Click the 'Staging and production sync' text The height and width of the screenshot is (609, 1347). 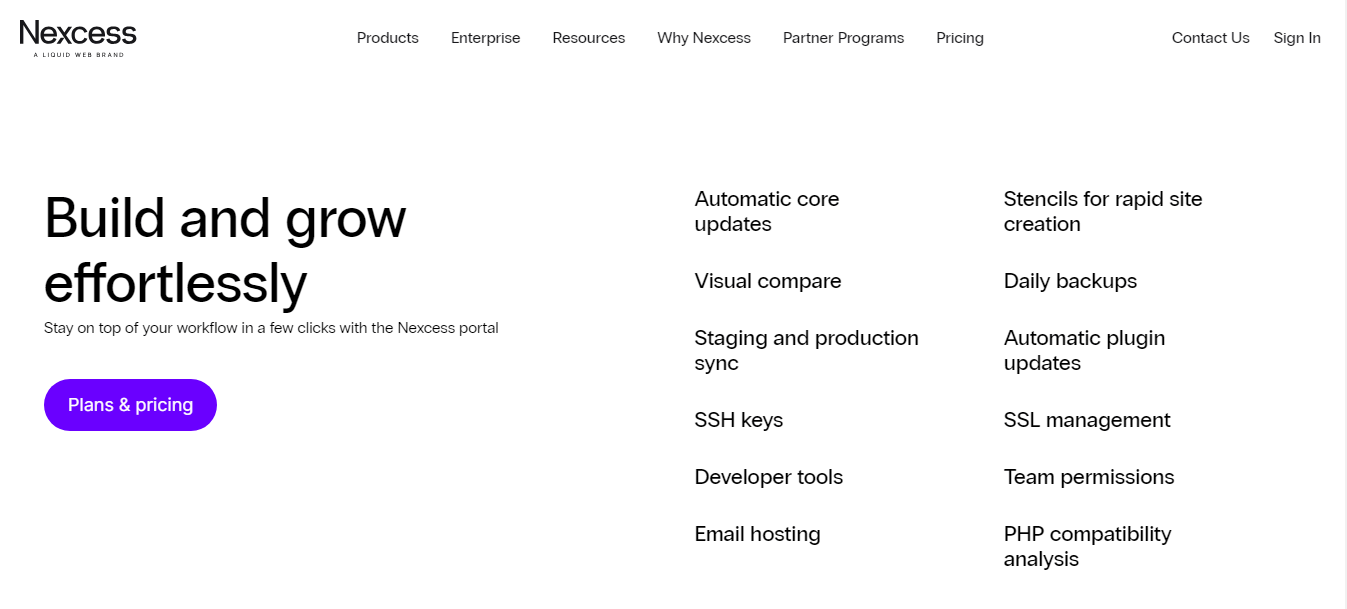coord(807,350)
